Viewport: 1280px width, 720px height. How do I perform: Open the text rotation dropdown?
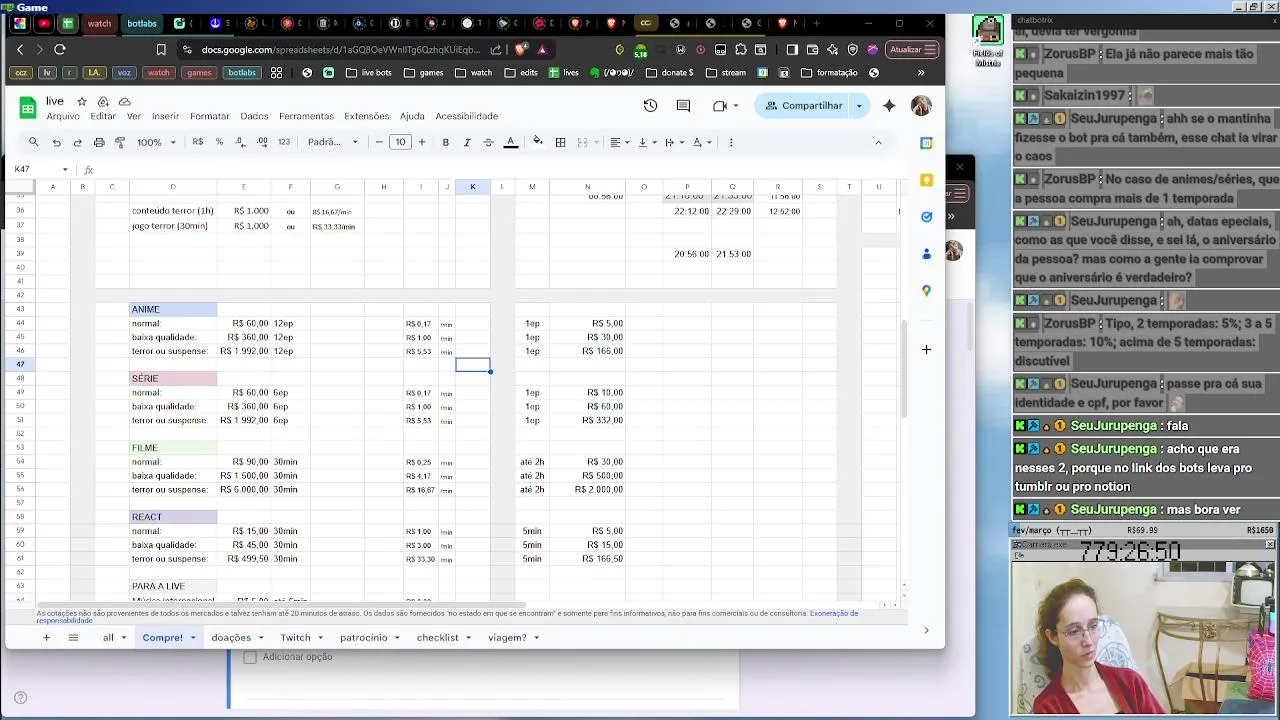(x=701, y=142)
